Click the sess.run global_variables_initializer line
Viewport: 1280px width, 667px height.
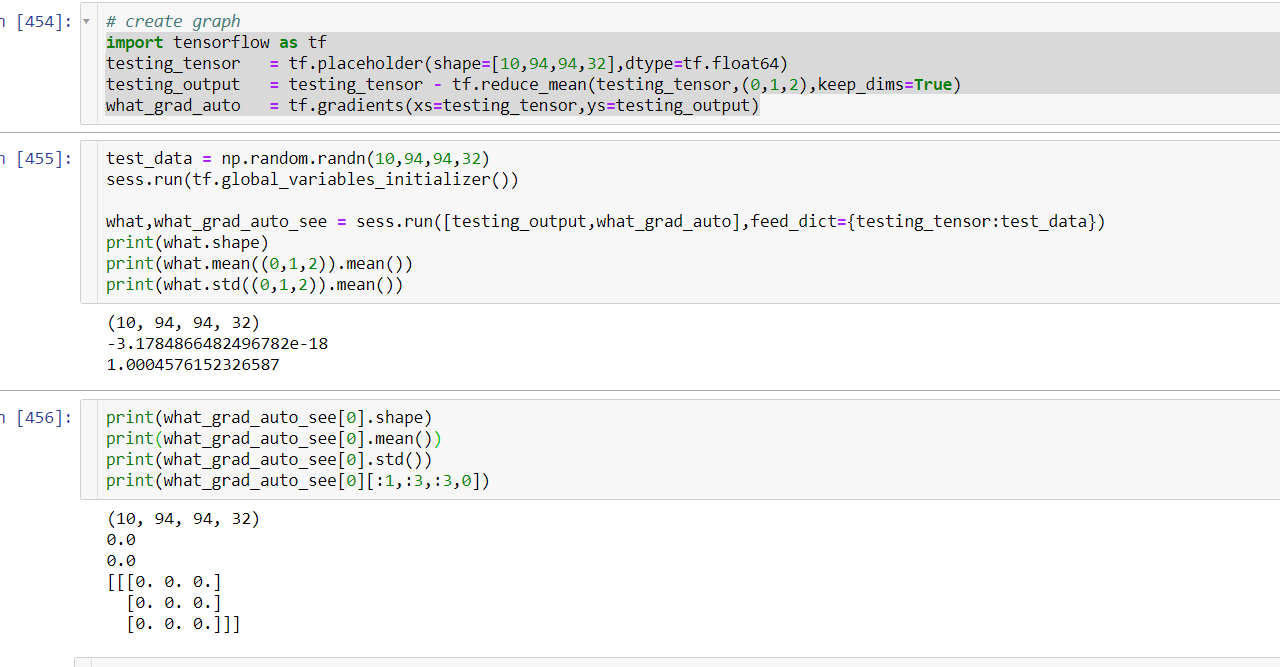click(312, 179)
